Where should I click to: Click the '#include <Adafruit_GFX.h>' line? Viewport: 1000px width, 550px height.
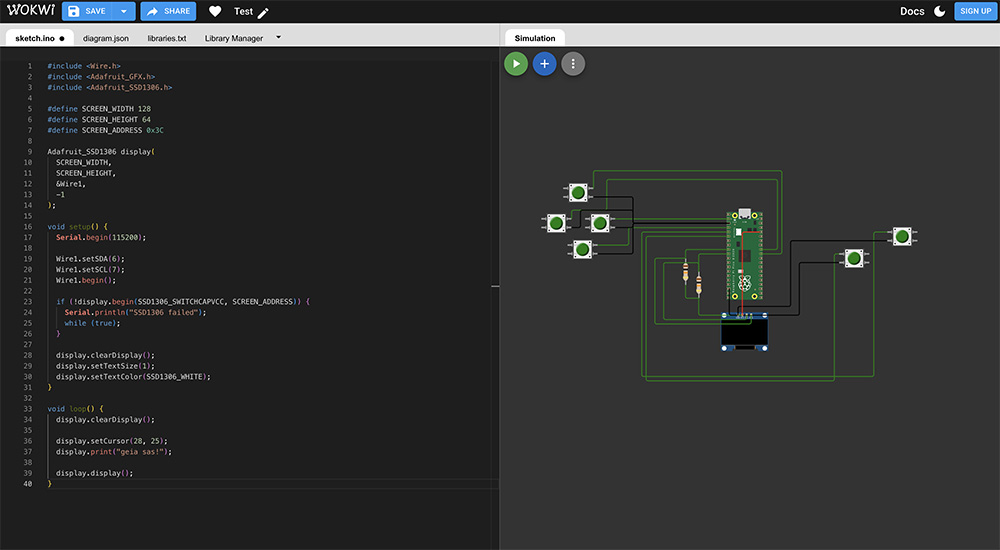pyautogui.click(x=101, y=77)
